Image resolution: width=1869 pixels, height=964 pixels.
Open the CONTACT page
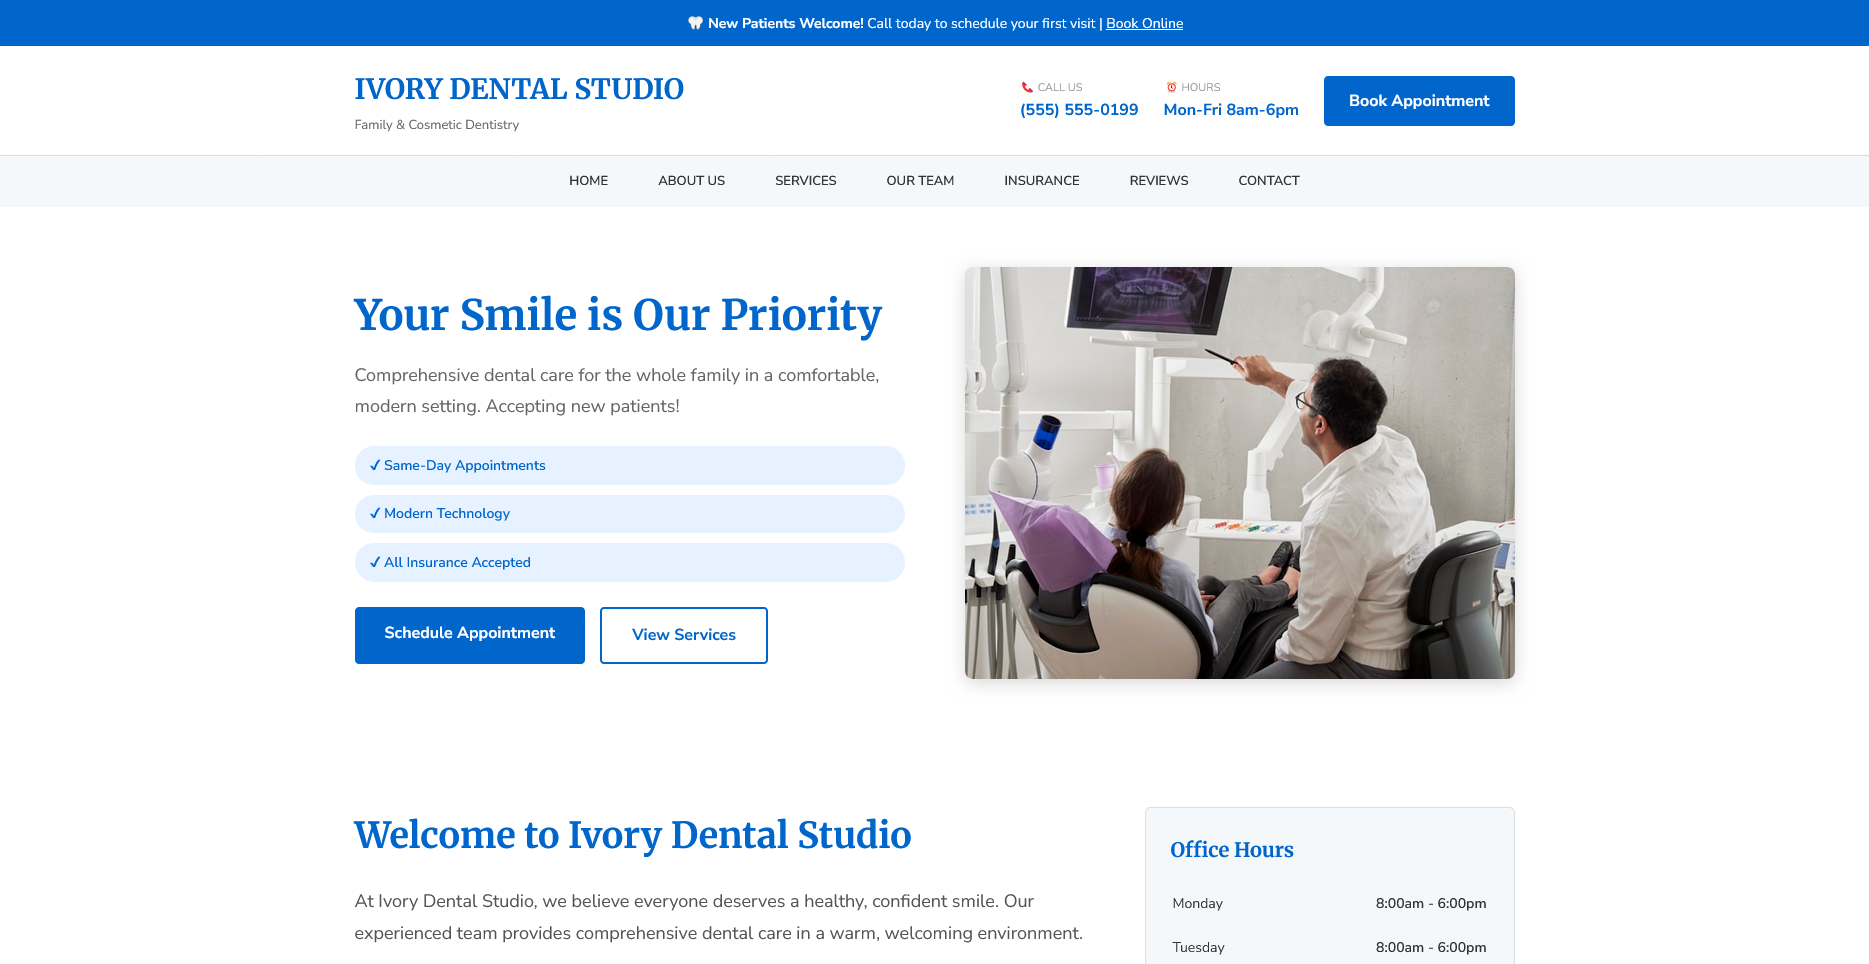click(1268, 180)
